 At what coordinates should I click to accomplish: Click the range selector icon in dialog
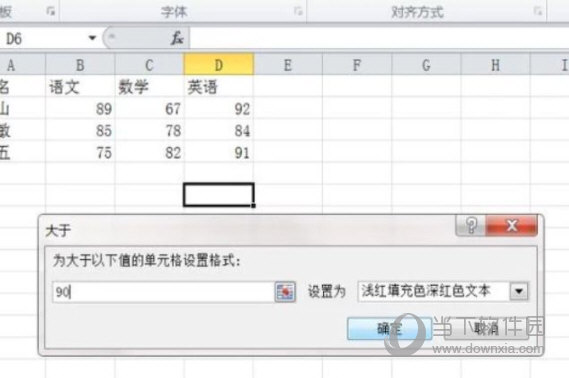(285, 291)
